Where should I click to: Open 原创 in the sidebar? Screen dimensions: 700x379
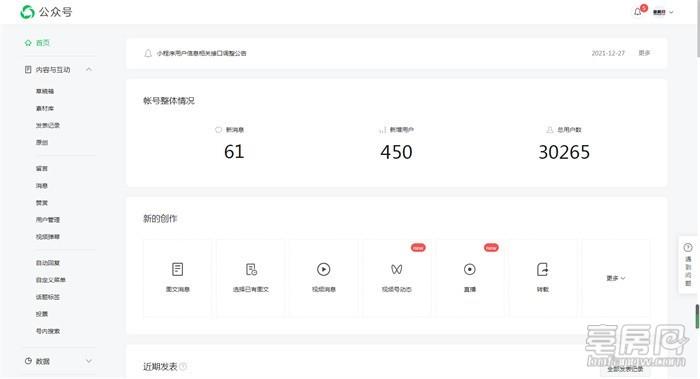pyautogui.click(x=42, y=142)
